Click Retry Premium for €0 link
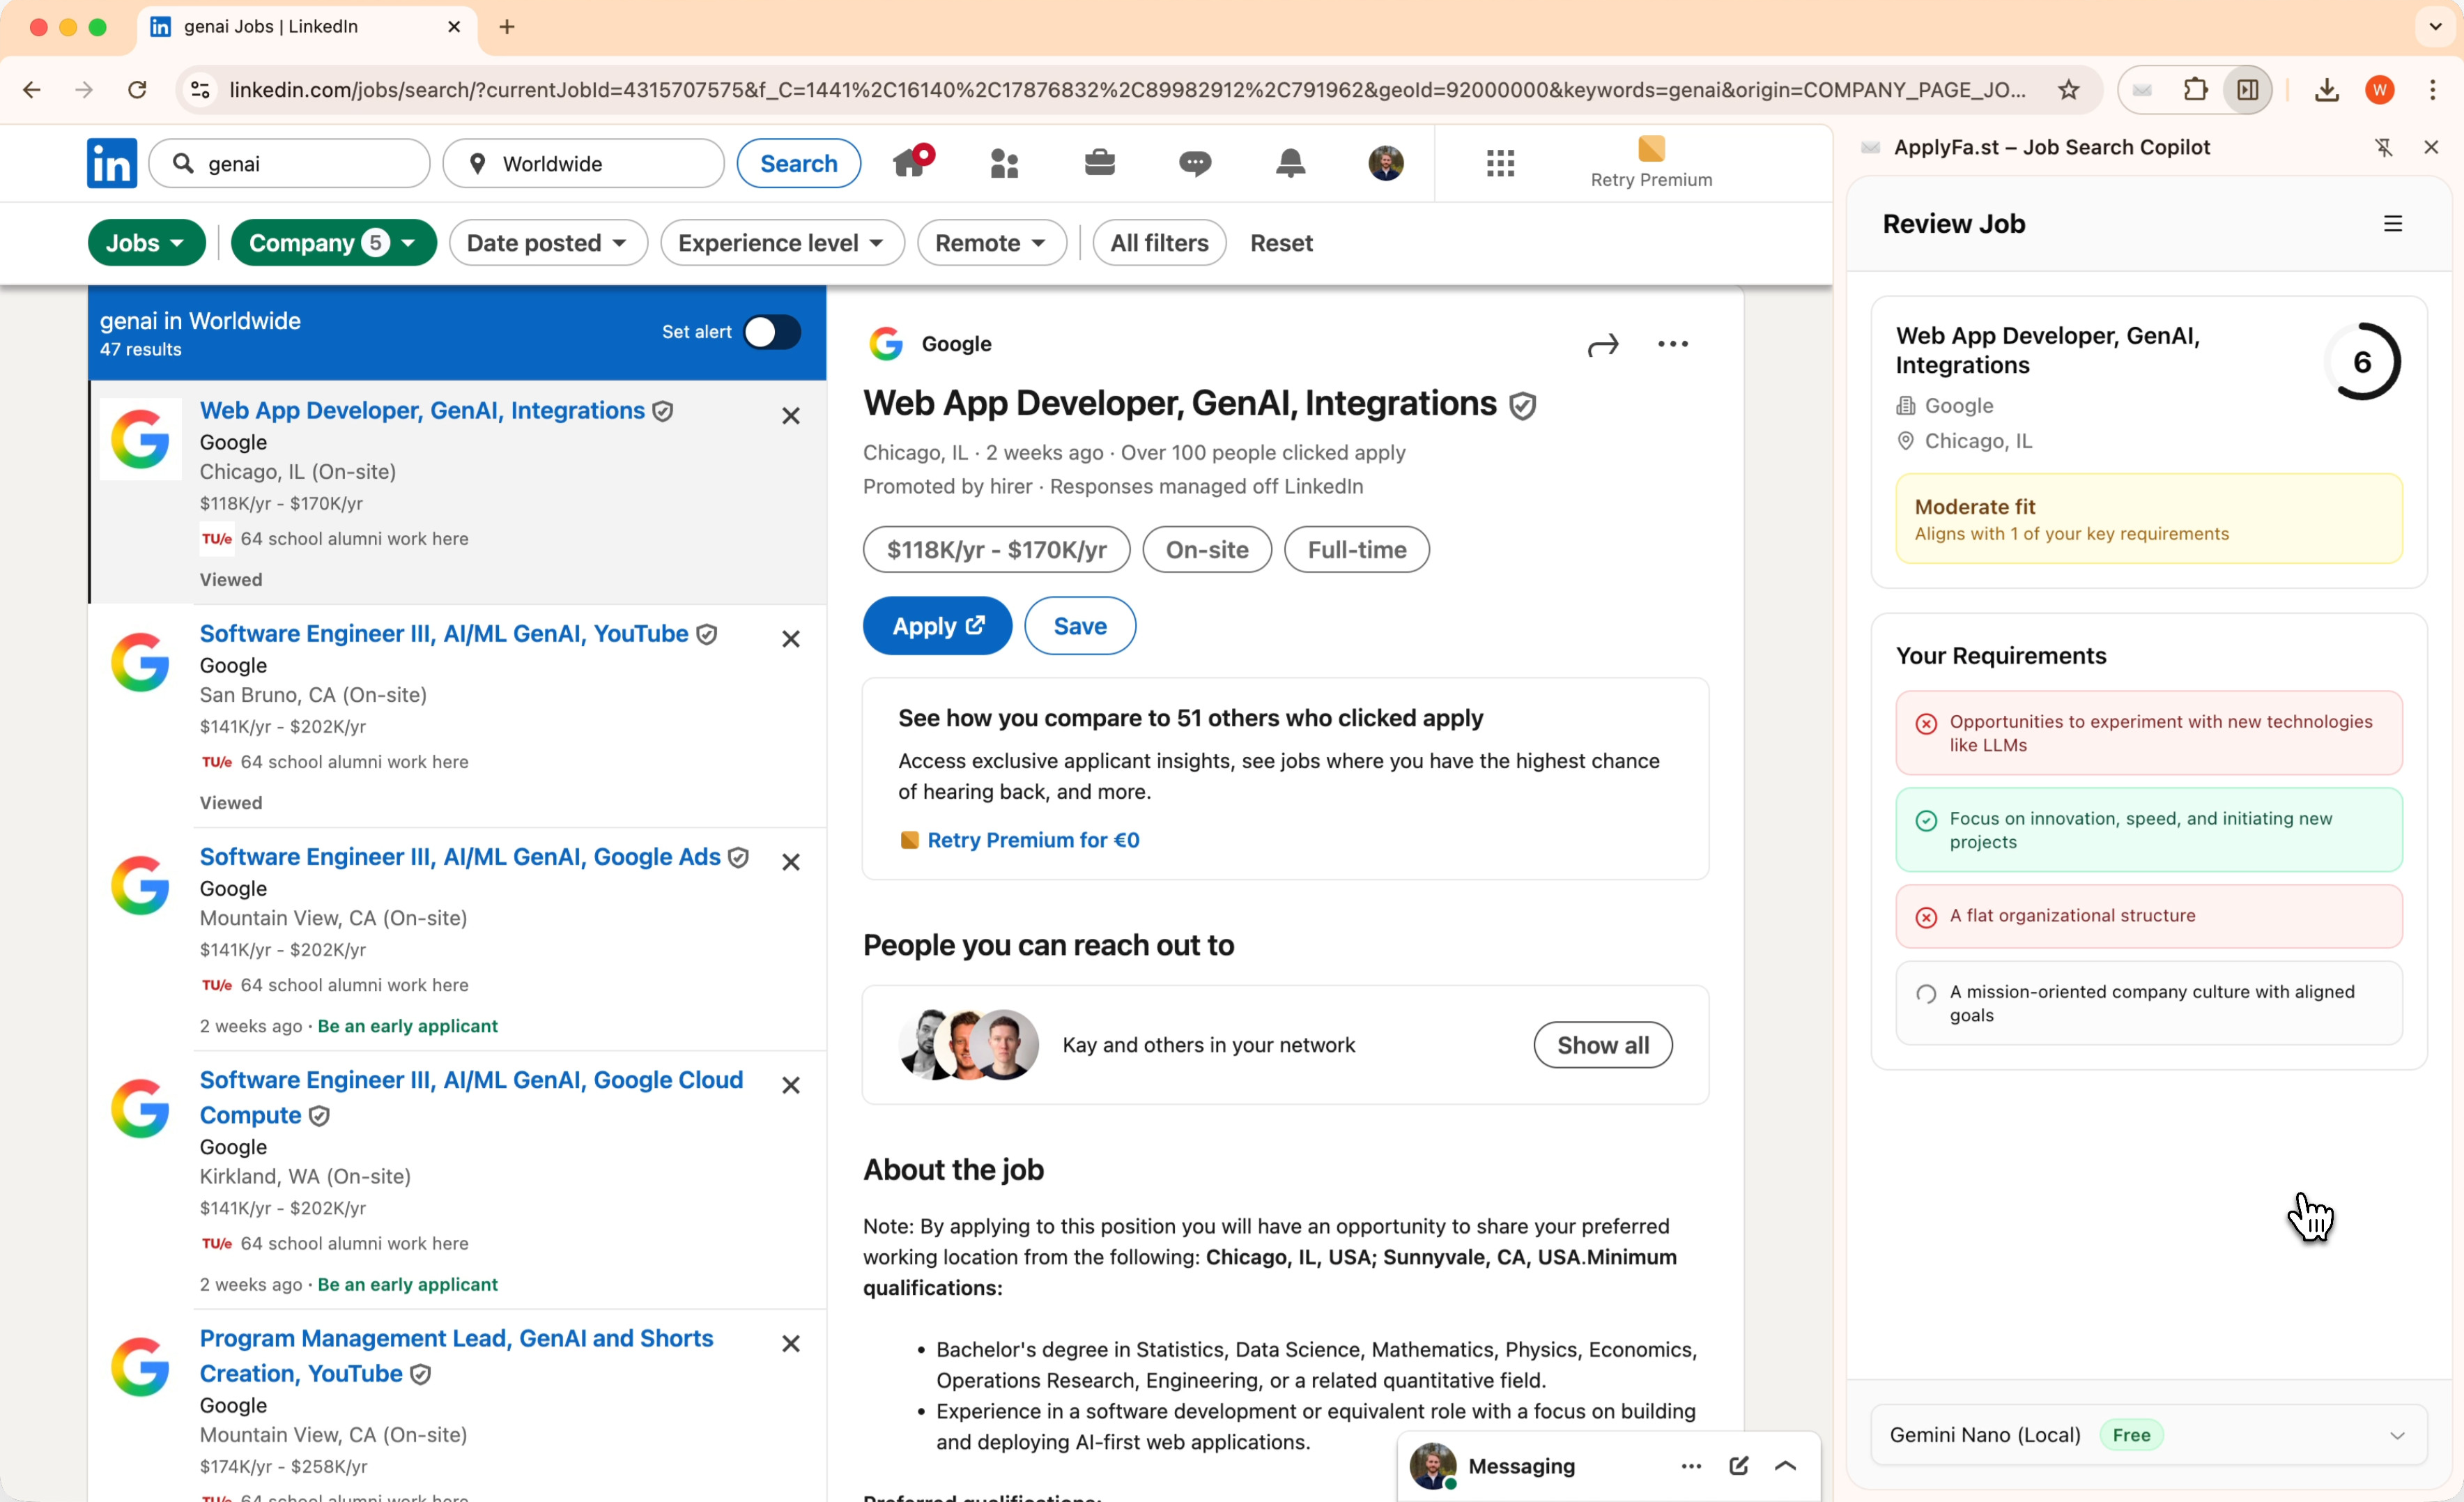Viewport: 2464px width, 1502px height. pos(1032,840)
